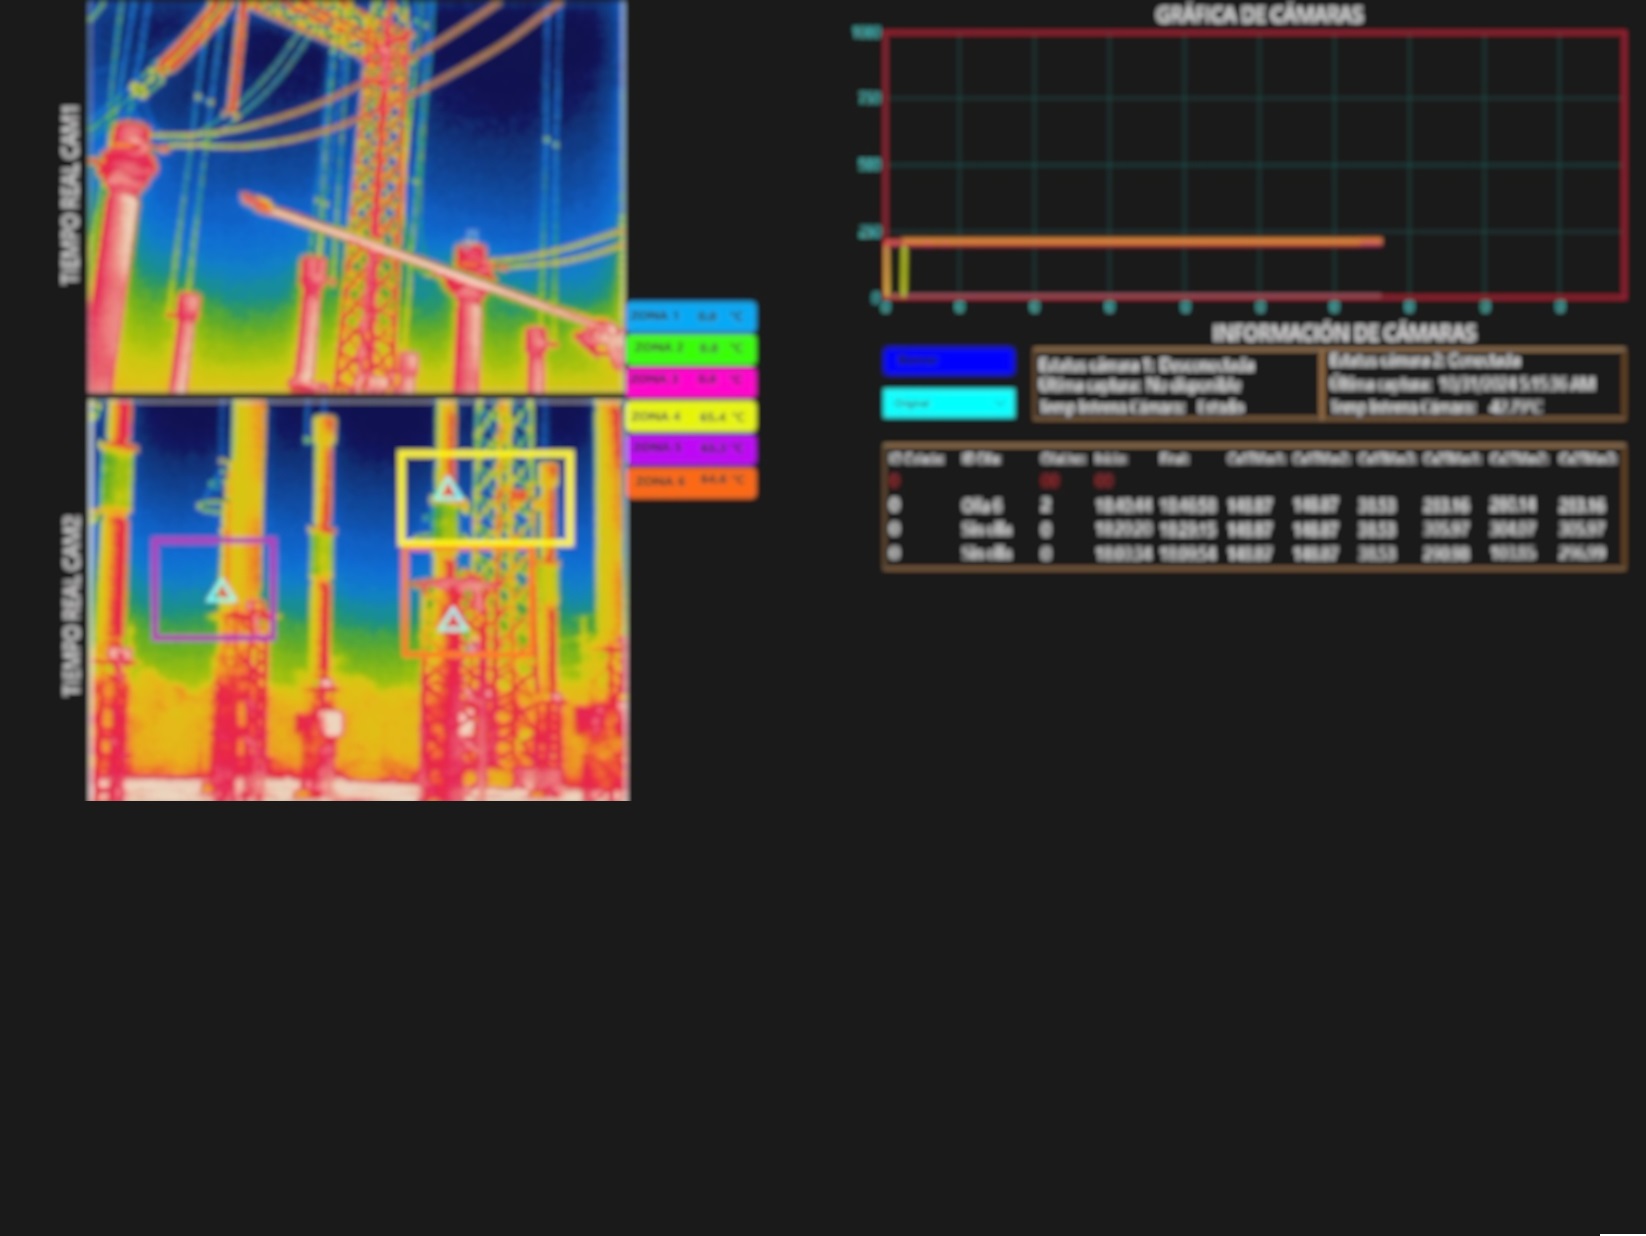Click the camera 2 status info panel
This screenshot has width=1646, height=1236.
pos(1474,384)
